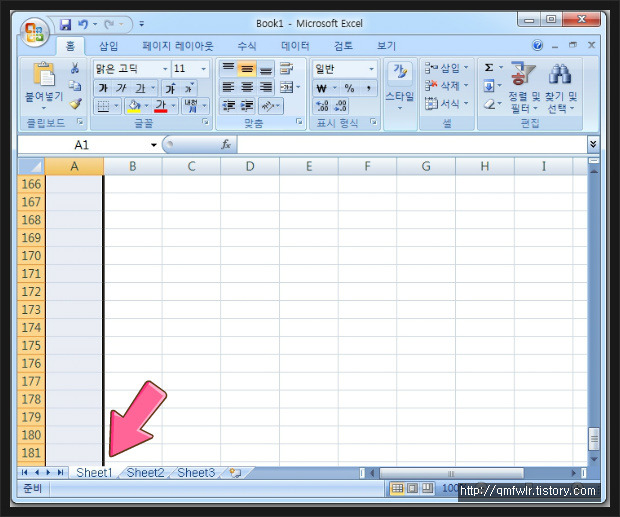The width and height of the screenshot is (620, 517).
Task: Toggle middle vertical alignment
Action: click(247, 68)
